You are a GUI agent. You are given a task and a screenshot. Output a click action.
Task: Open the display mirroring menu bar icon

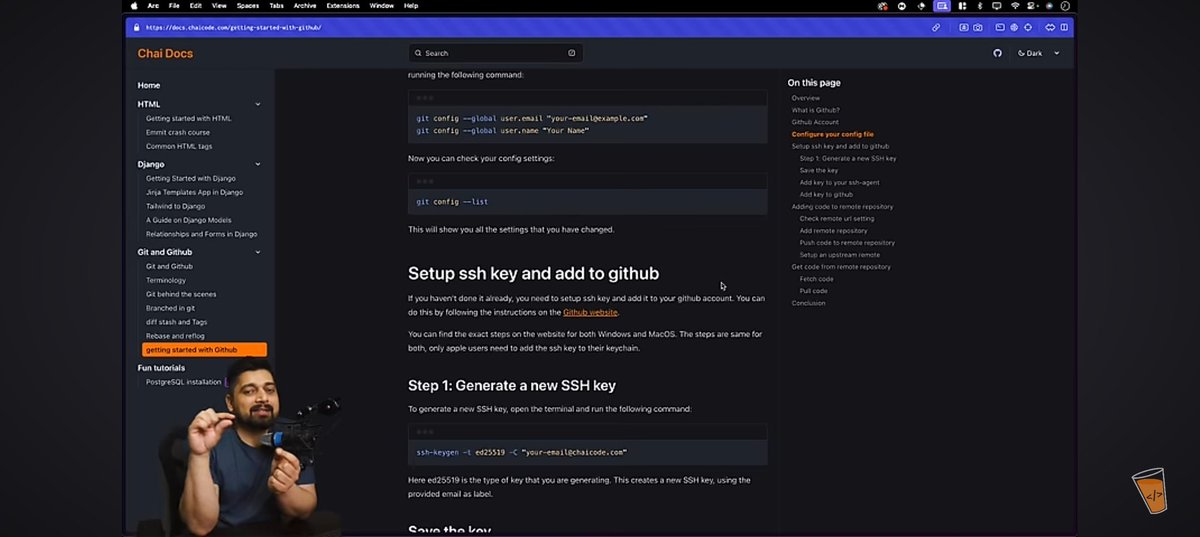997,5
